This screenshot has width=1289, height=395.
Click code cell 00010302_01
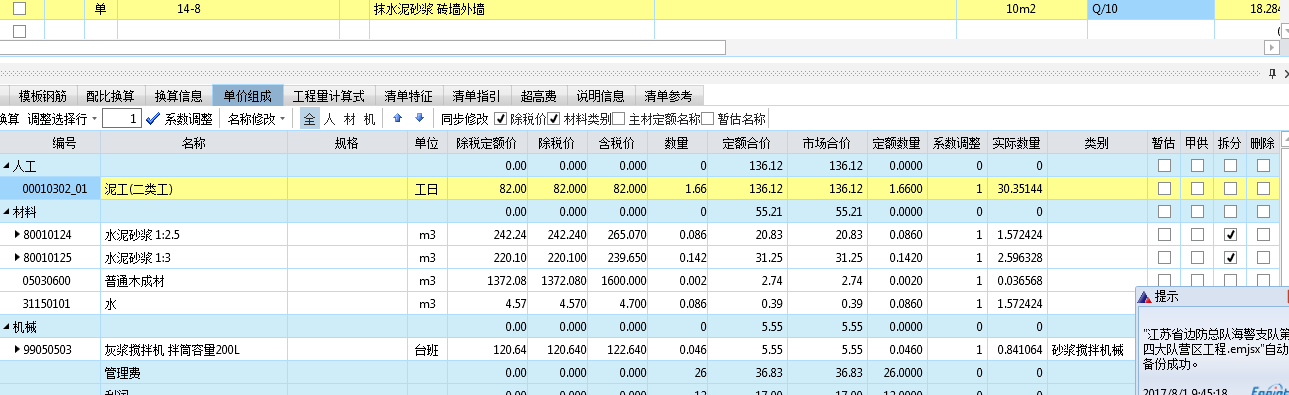coord(50,188)
